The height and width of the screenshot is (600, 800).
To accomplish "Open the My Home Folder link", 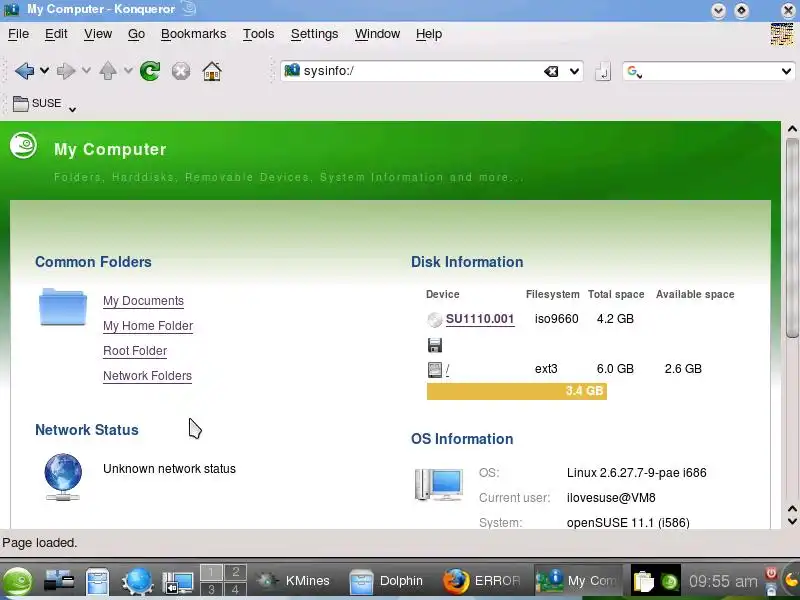I will tap(148, 326).
